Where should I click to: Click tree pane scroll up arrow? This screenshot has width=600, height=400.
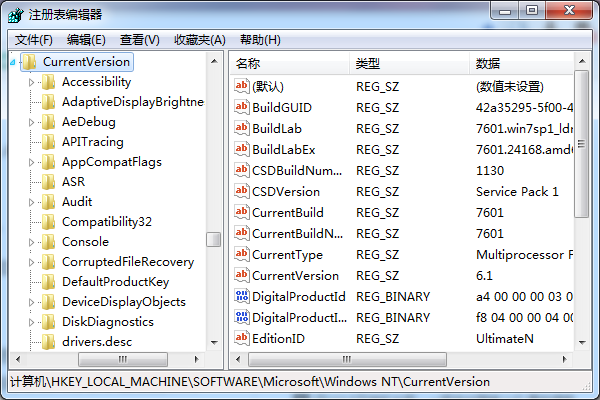pos(214,61)
